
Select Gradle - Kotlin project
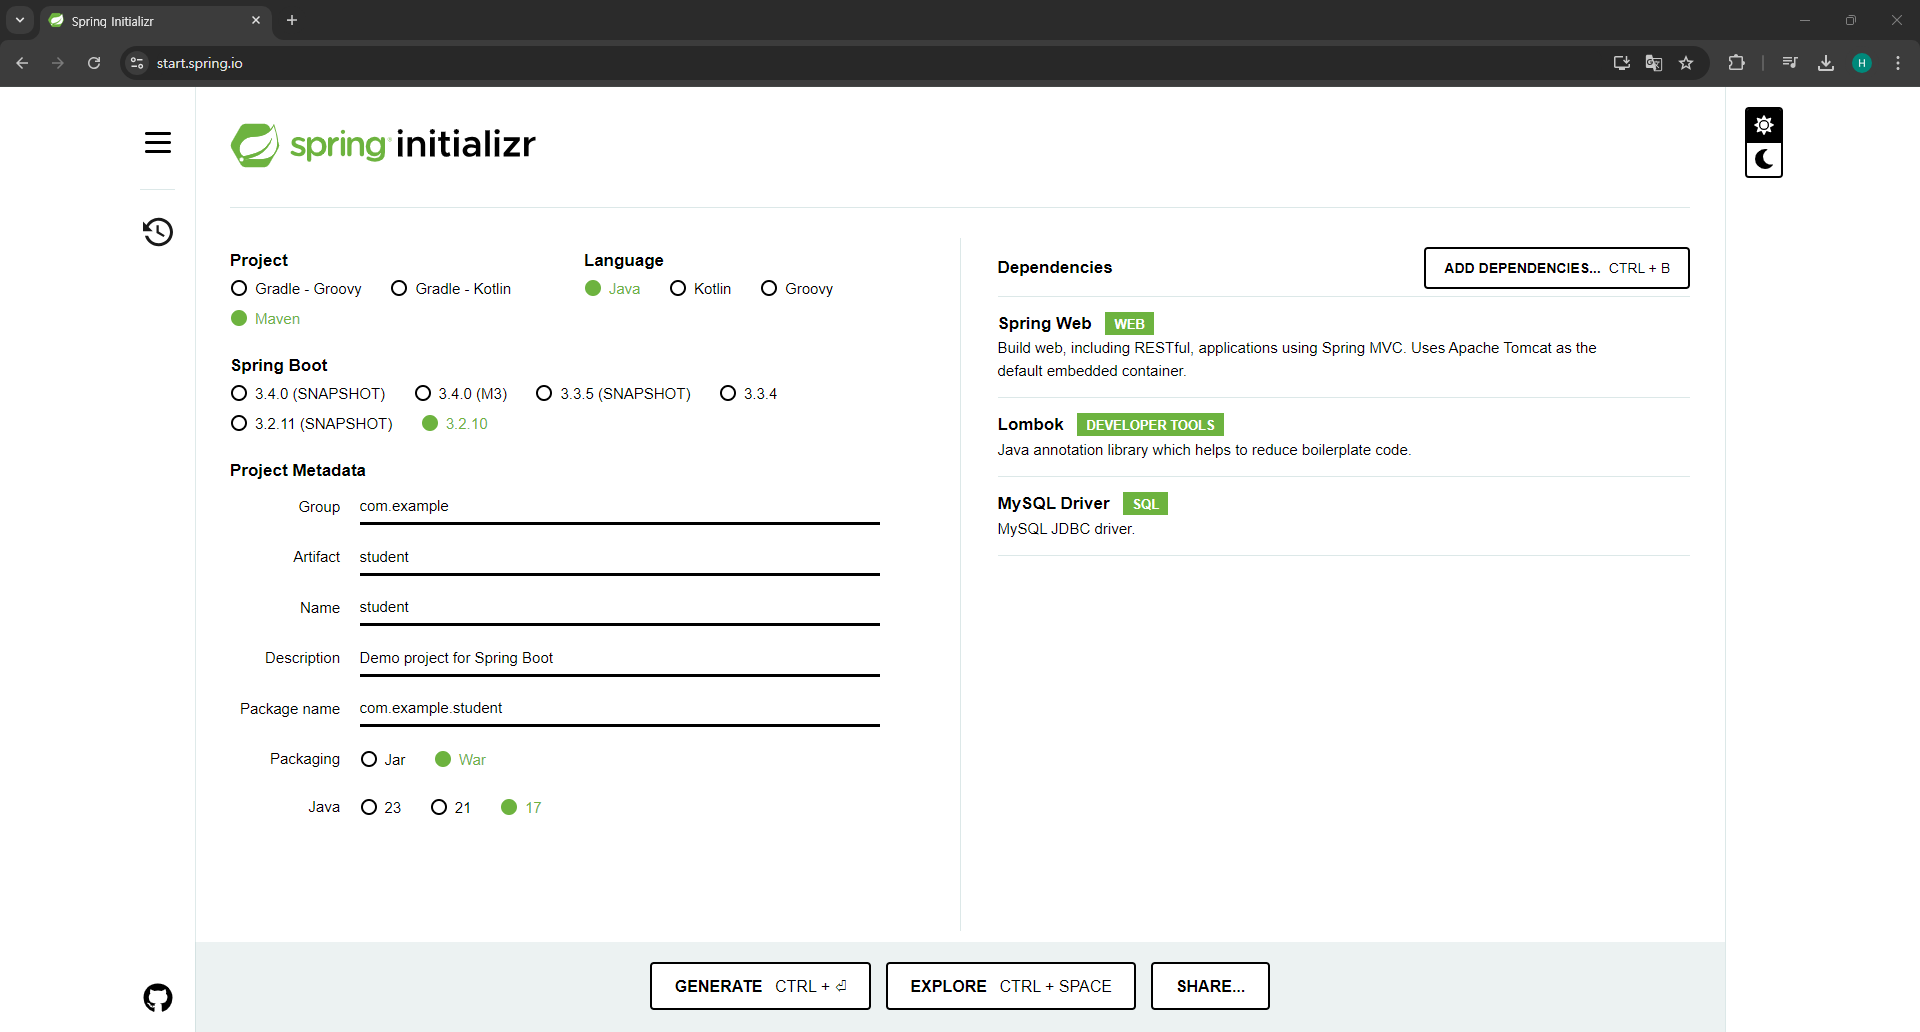[x=451, y=289]
